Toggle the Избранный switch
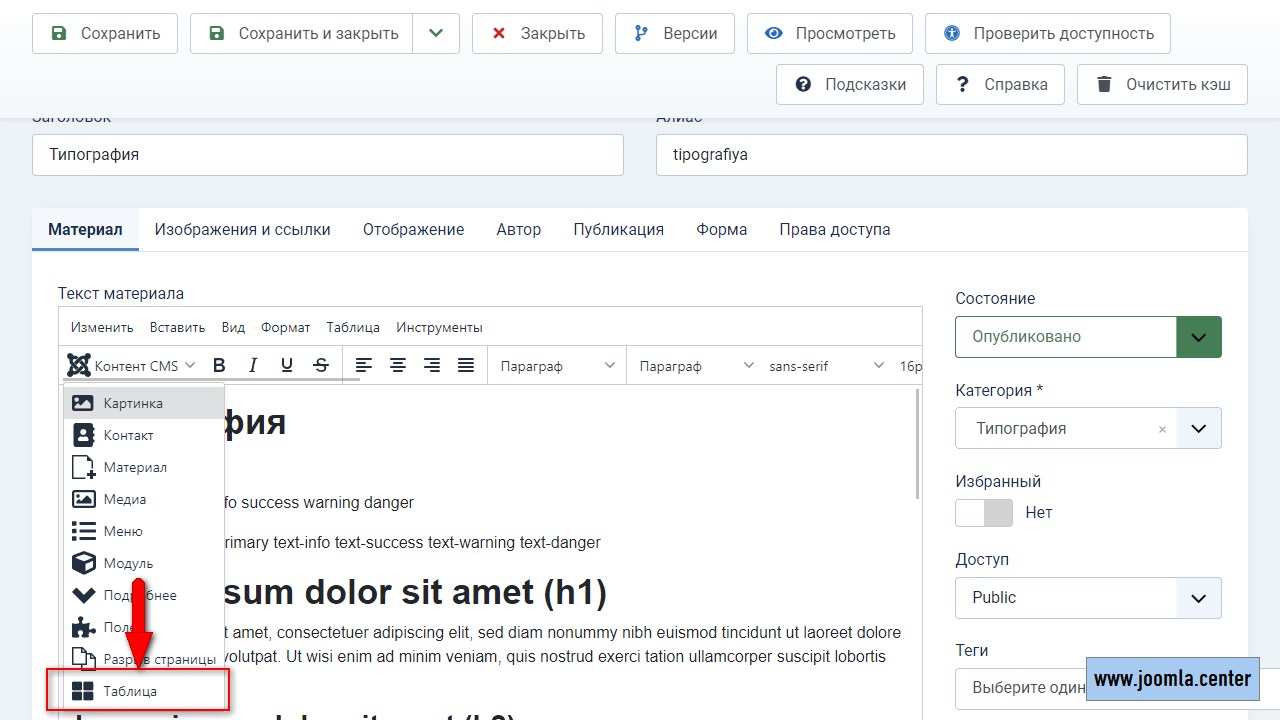 (x=984, y=513)
